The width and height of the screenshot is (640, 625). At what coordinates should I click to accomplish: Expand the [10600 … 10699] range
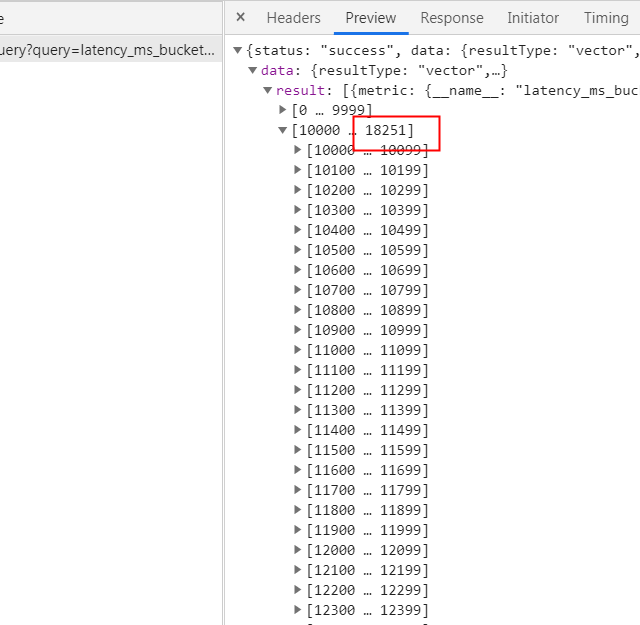(298, 270)
